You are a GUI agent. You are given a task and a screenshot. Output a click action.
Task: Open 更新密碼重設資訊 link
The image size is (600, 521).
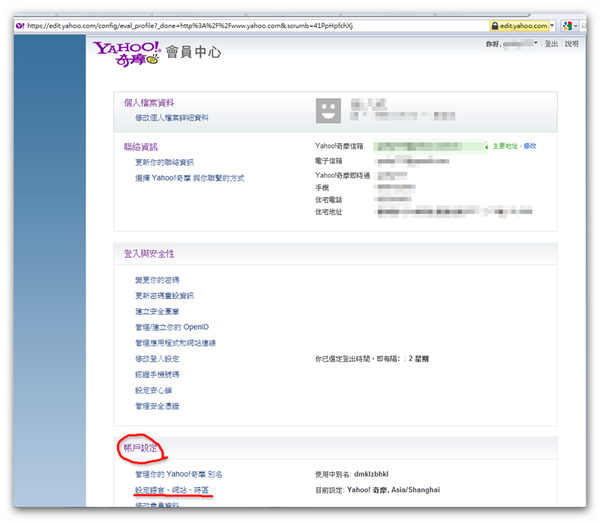tap(165, 296)
